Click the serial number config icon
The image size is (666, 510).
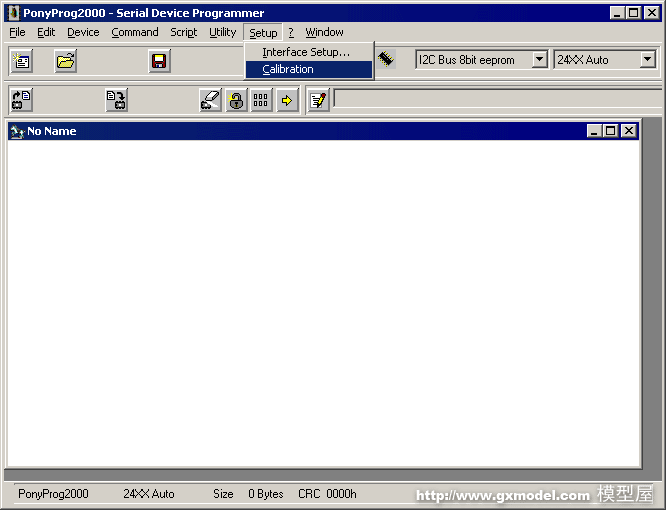[x=261, y=100]
